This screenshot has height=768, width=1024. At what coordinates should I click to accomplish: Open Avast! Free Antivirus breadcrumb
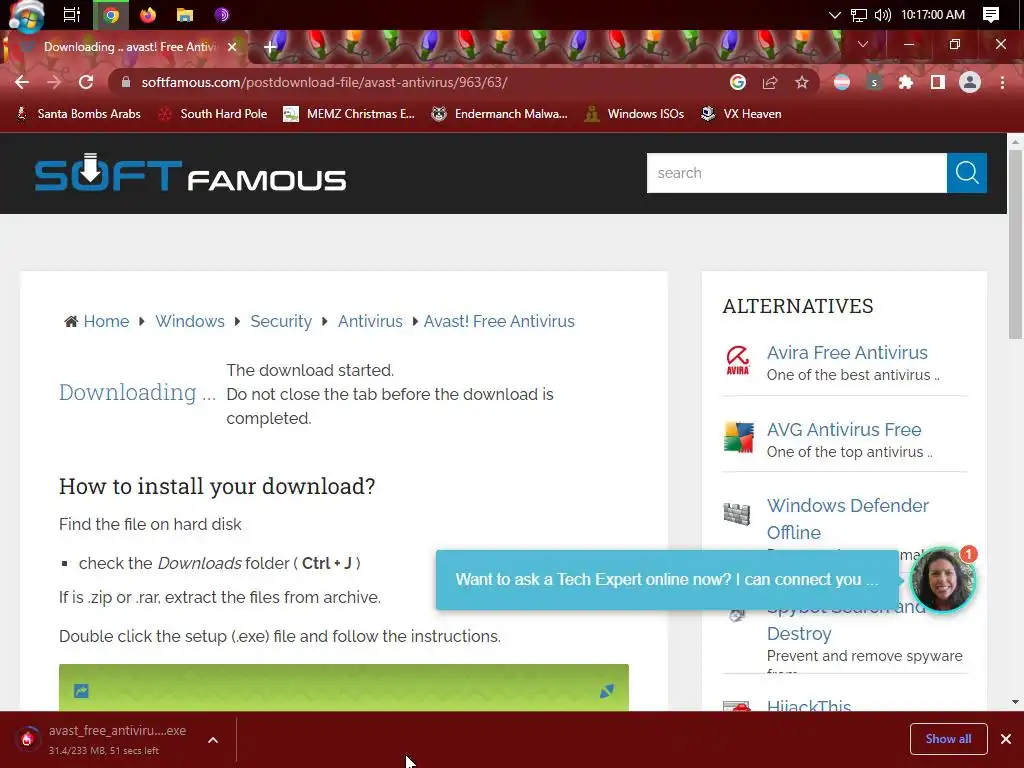point(499,321)
